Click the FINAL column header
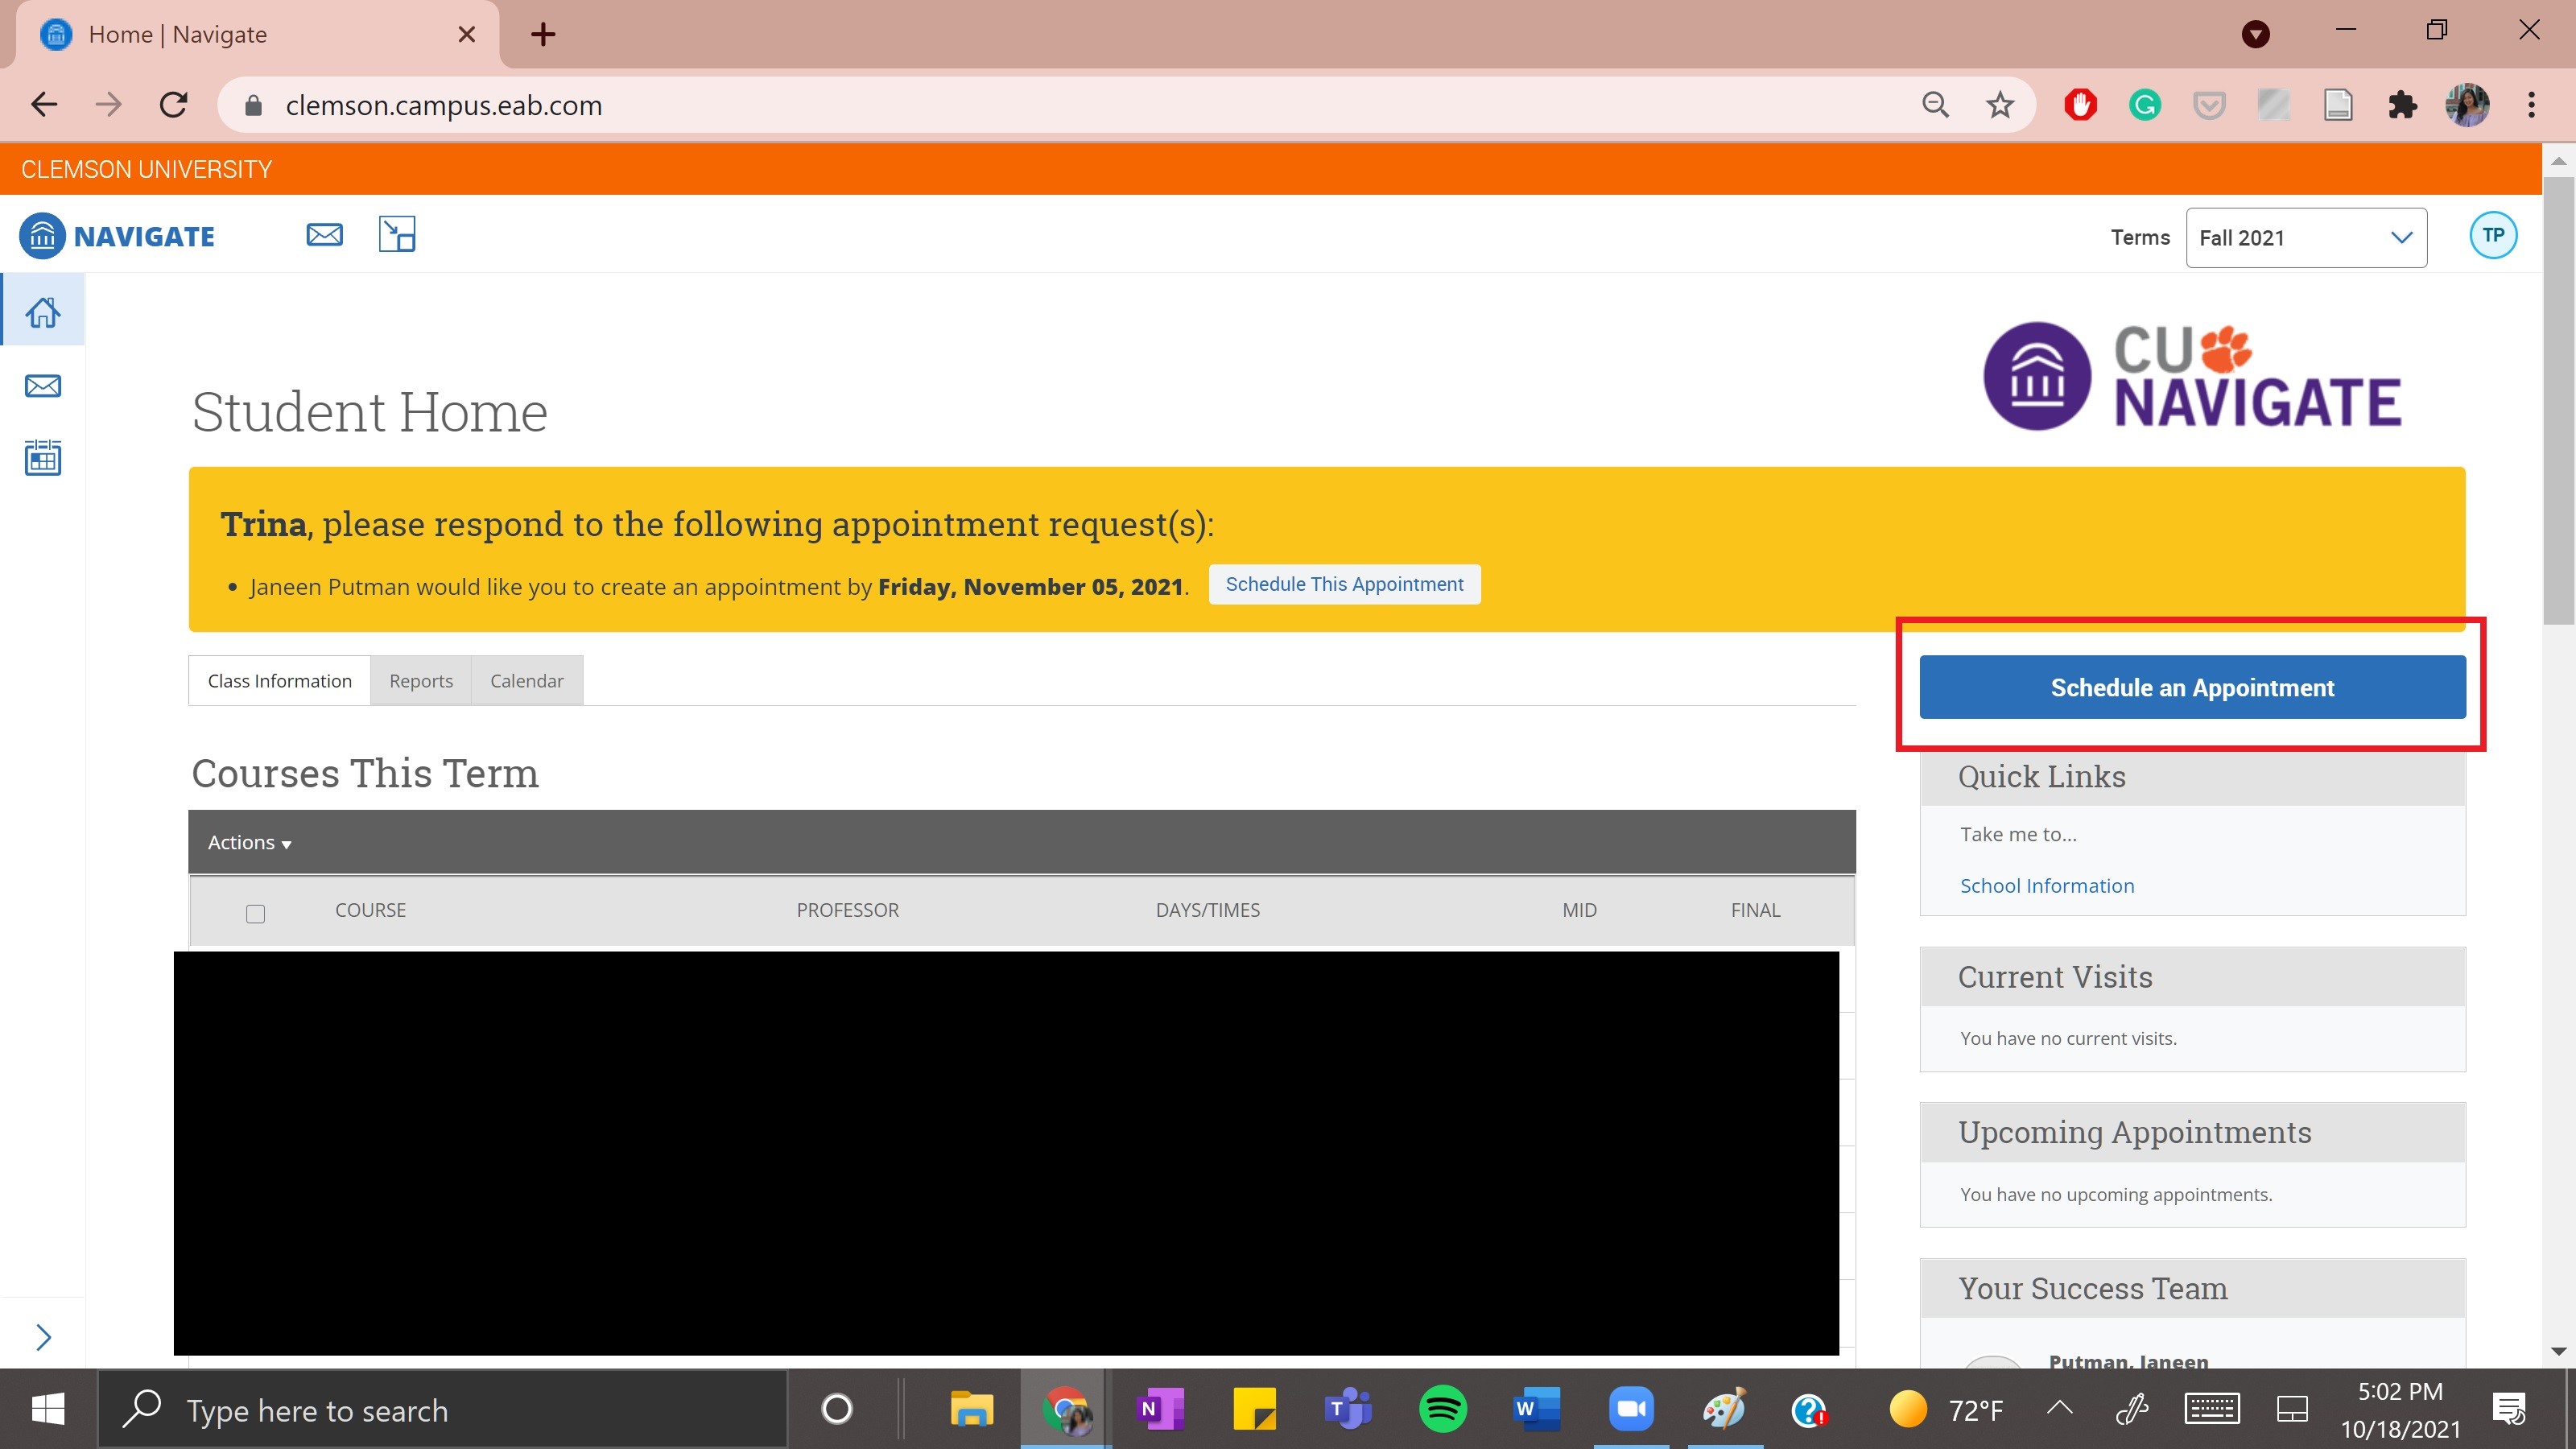 [x=1755, y=910]
